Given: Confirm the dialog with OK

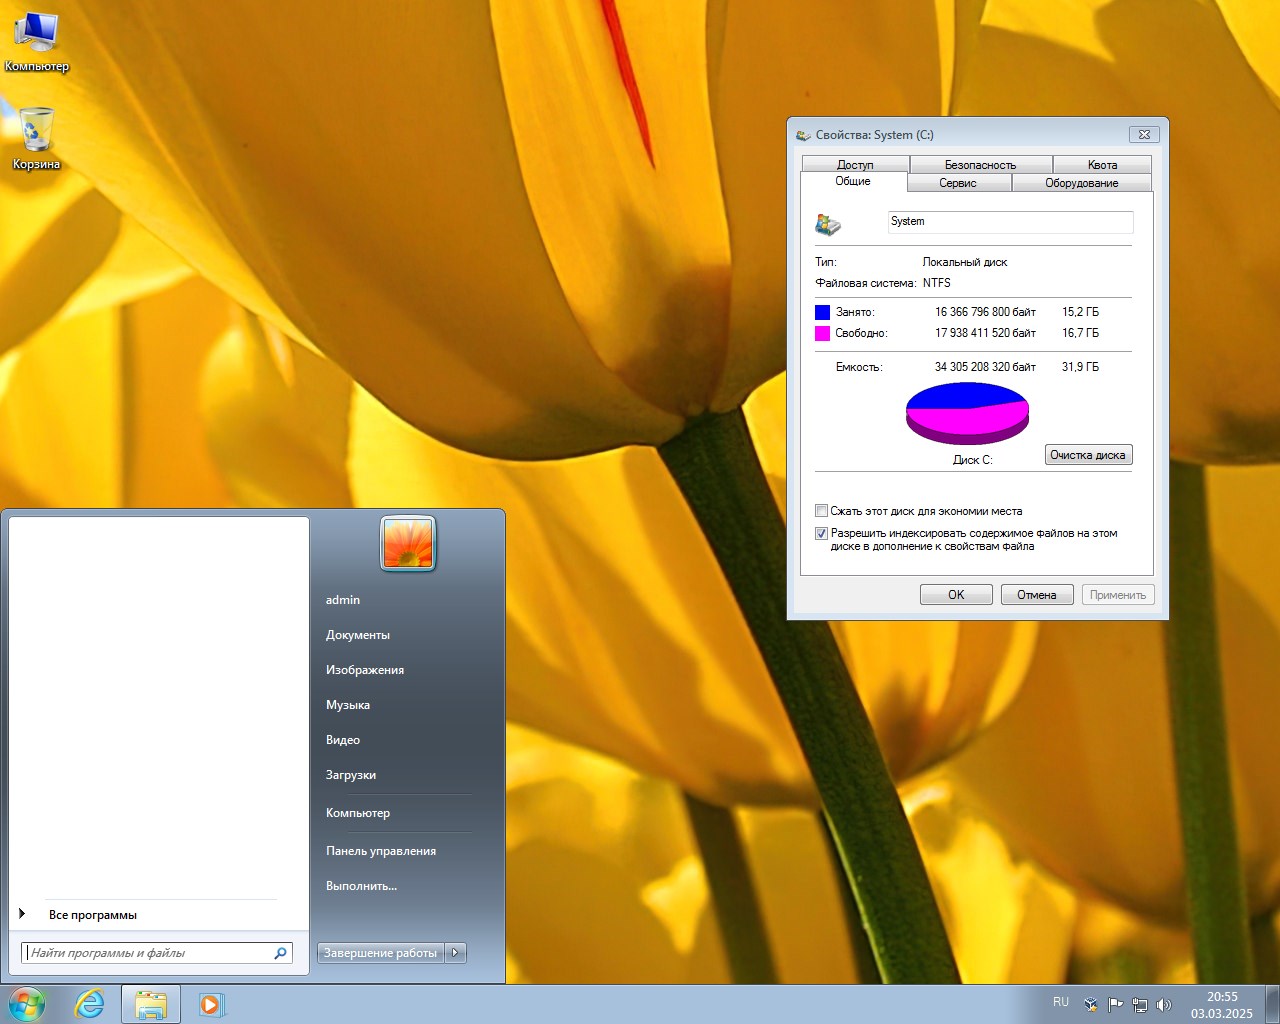Looking at the screenshot, I should [x=956, y=595].
